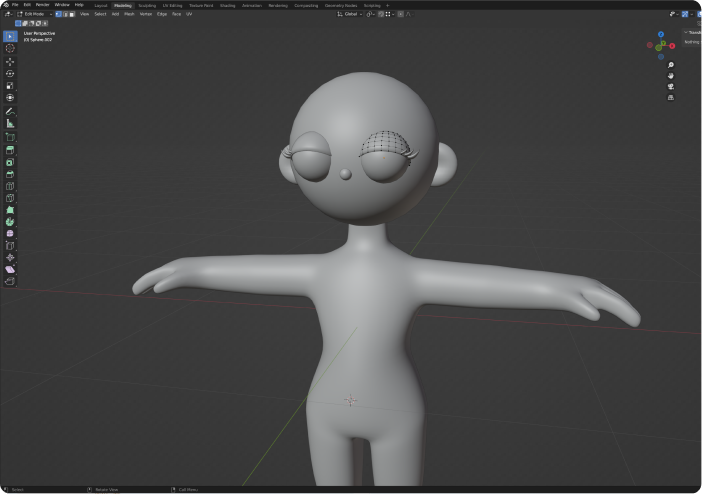
Task: Click the zoom magnifier viewport icon
Action: pyautogui.click(x=671, y=65)
